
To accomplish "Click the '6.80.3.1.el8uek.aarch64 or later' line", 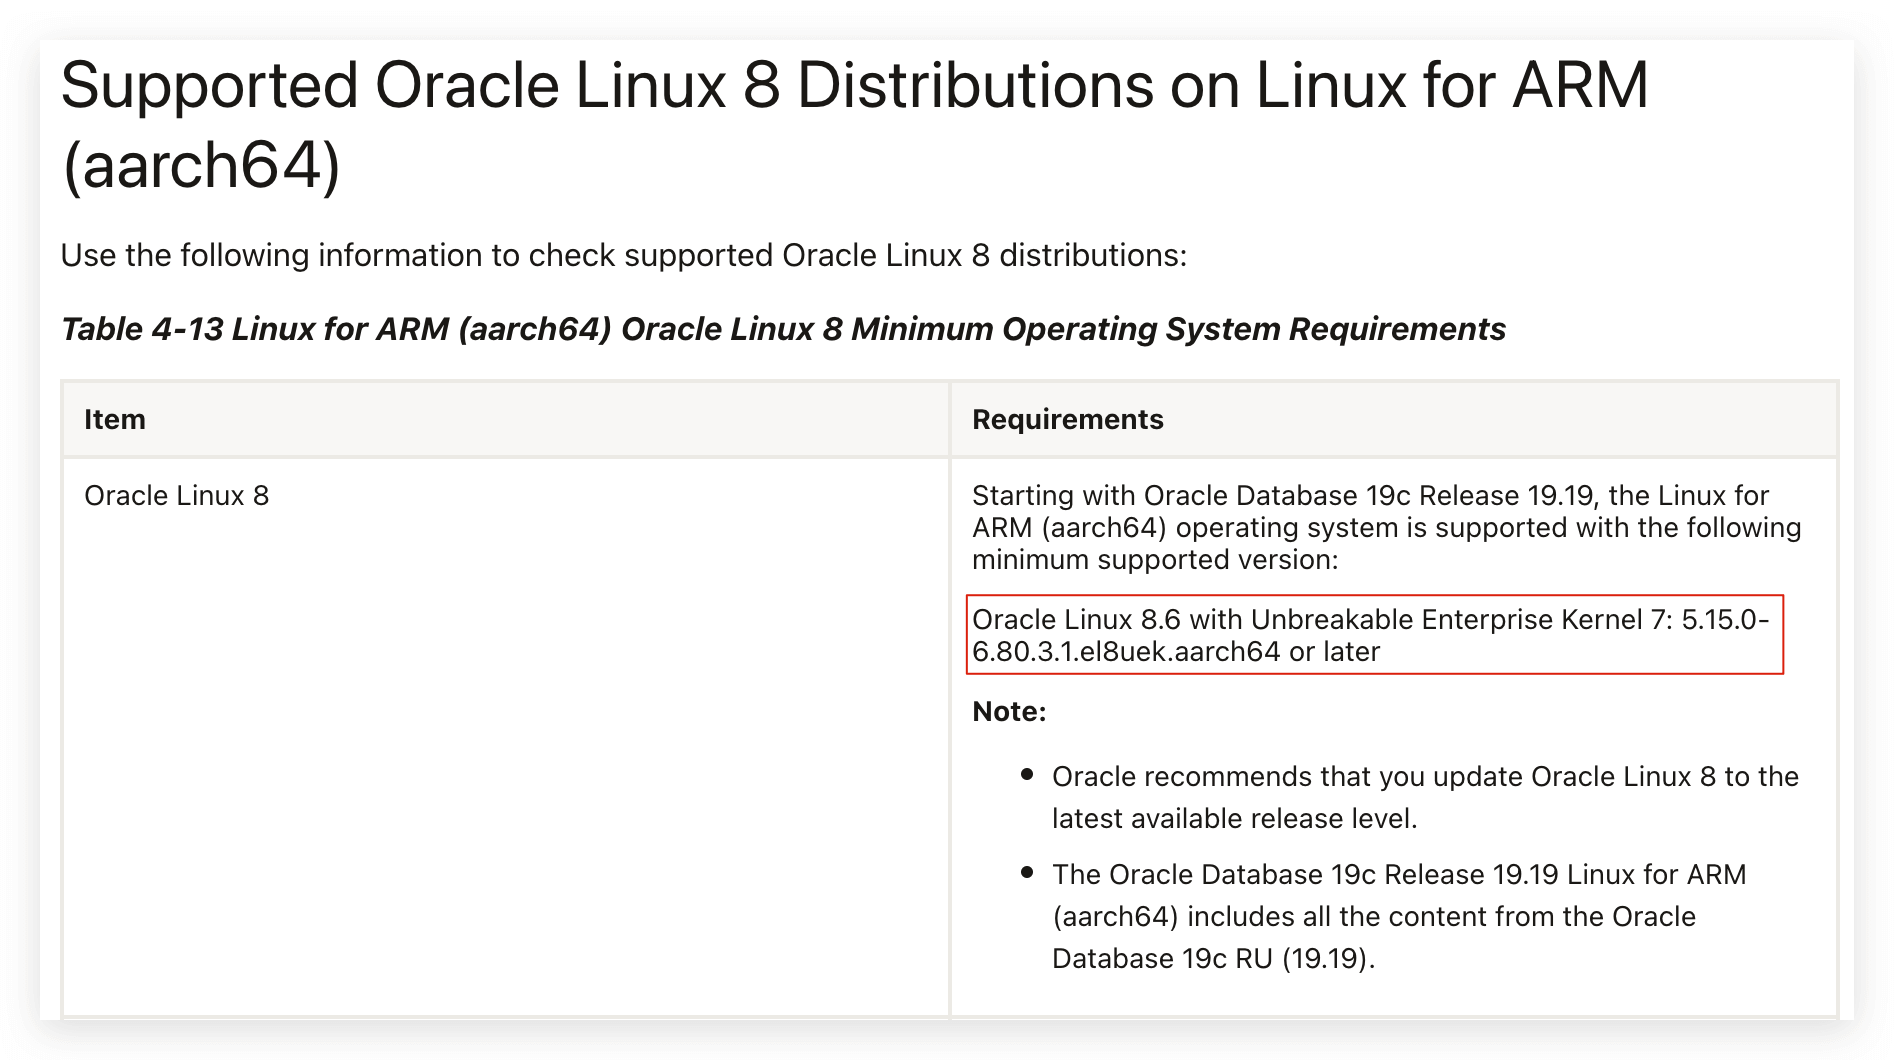I will [1176, 652].
